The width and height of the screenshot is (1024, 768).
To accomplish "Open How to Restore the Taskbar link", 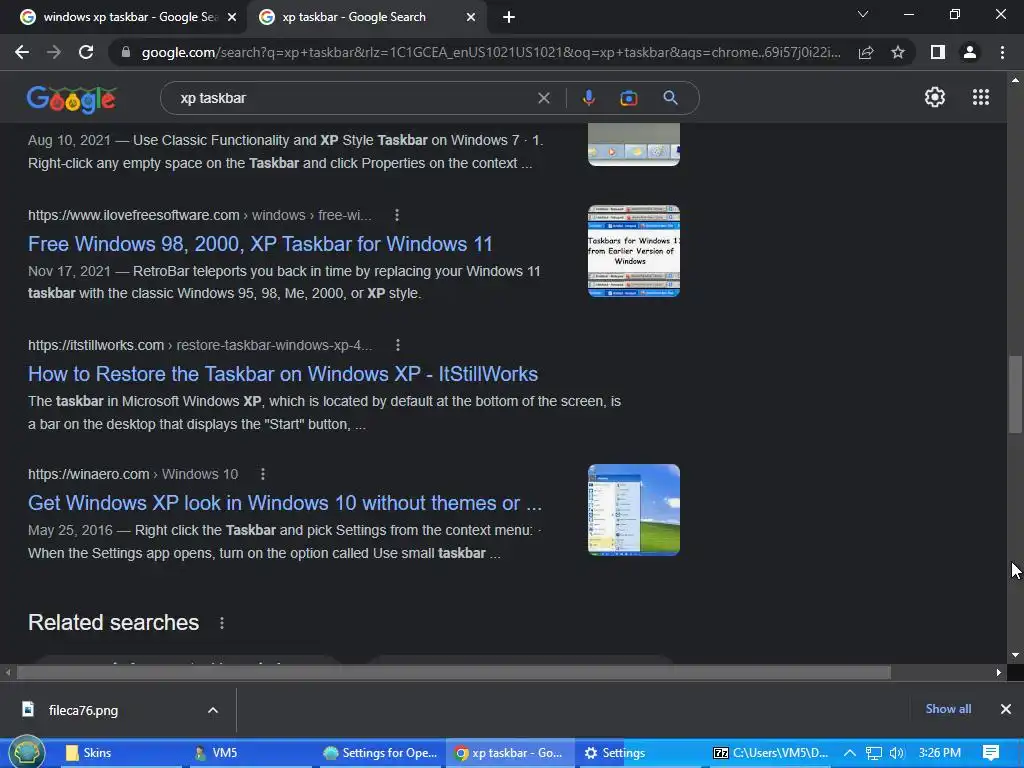I will 283,374.
